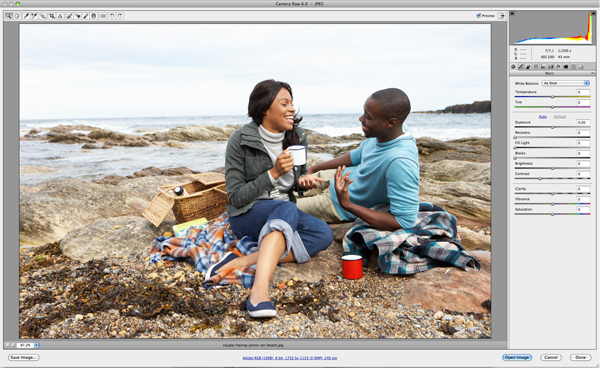The image size is (600, 368).
Task: Toggle shadow clipping warning in histogram
Action: [512, 13]
